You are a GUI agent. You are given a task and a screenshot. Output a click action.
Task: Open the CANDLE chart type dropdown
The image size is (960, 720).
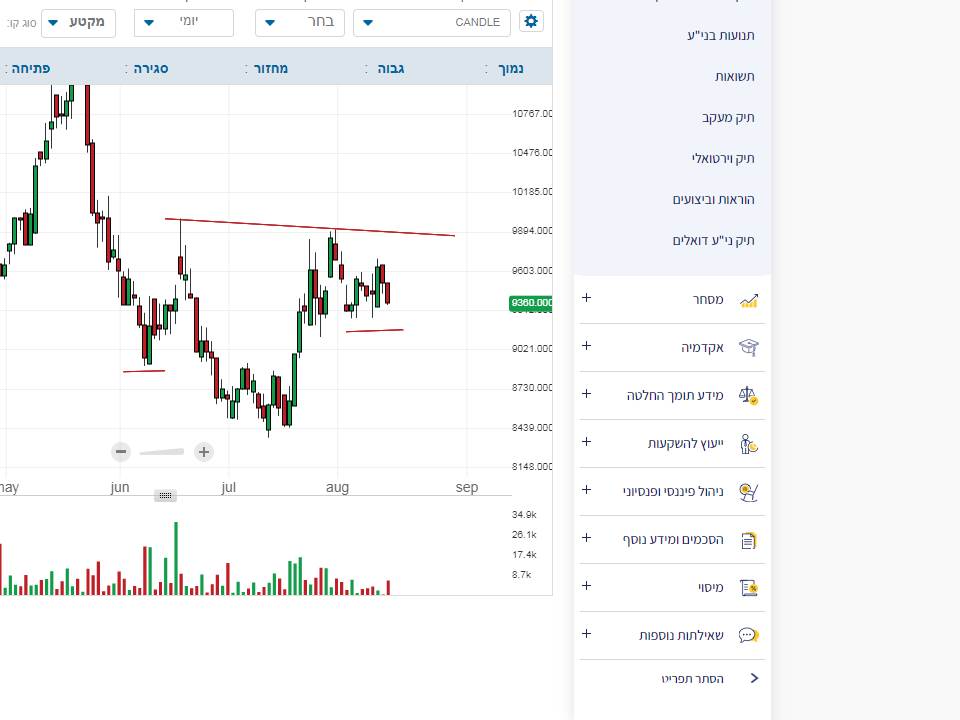pos(432,22)
